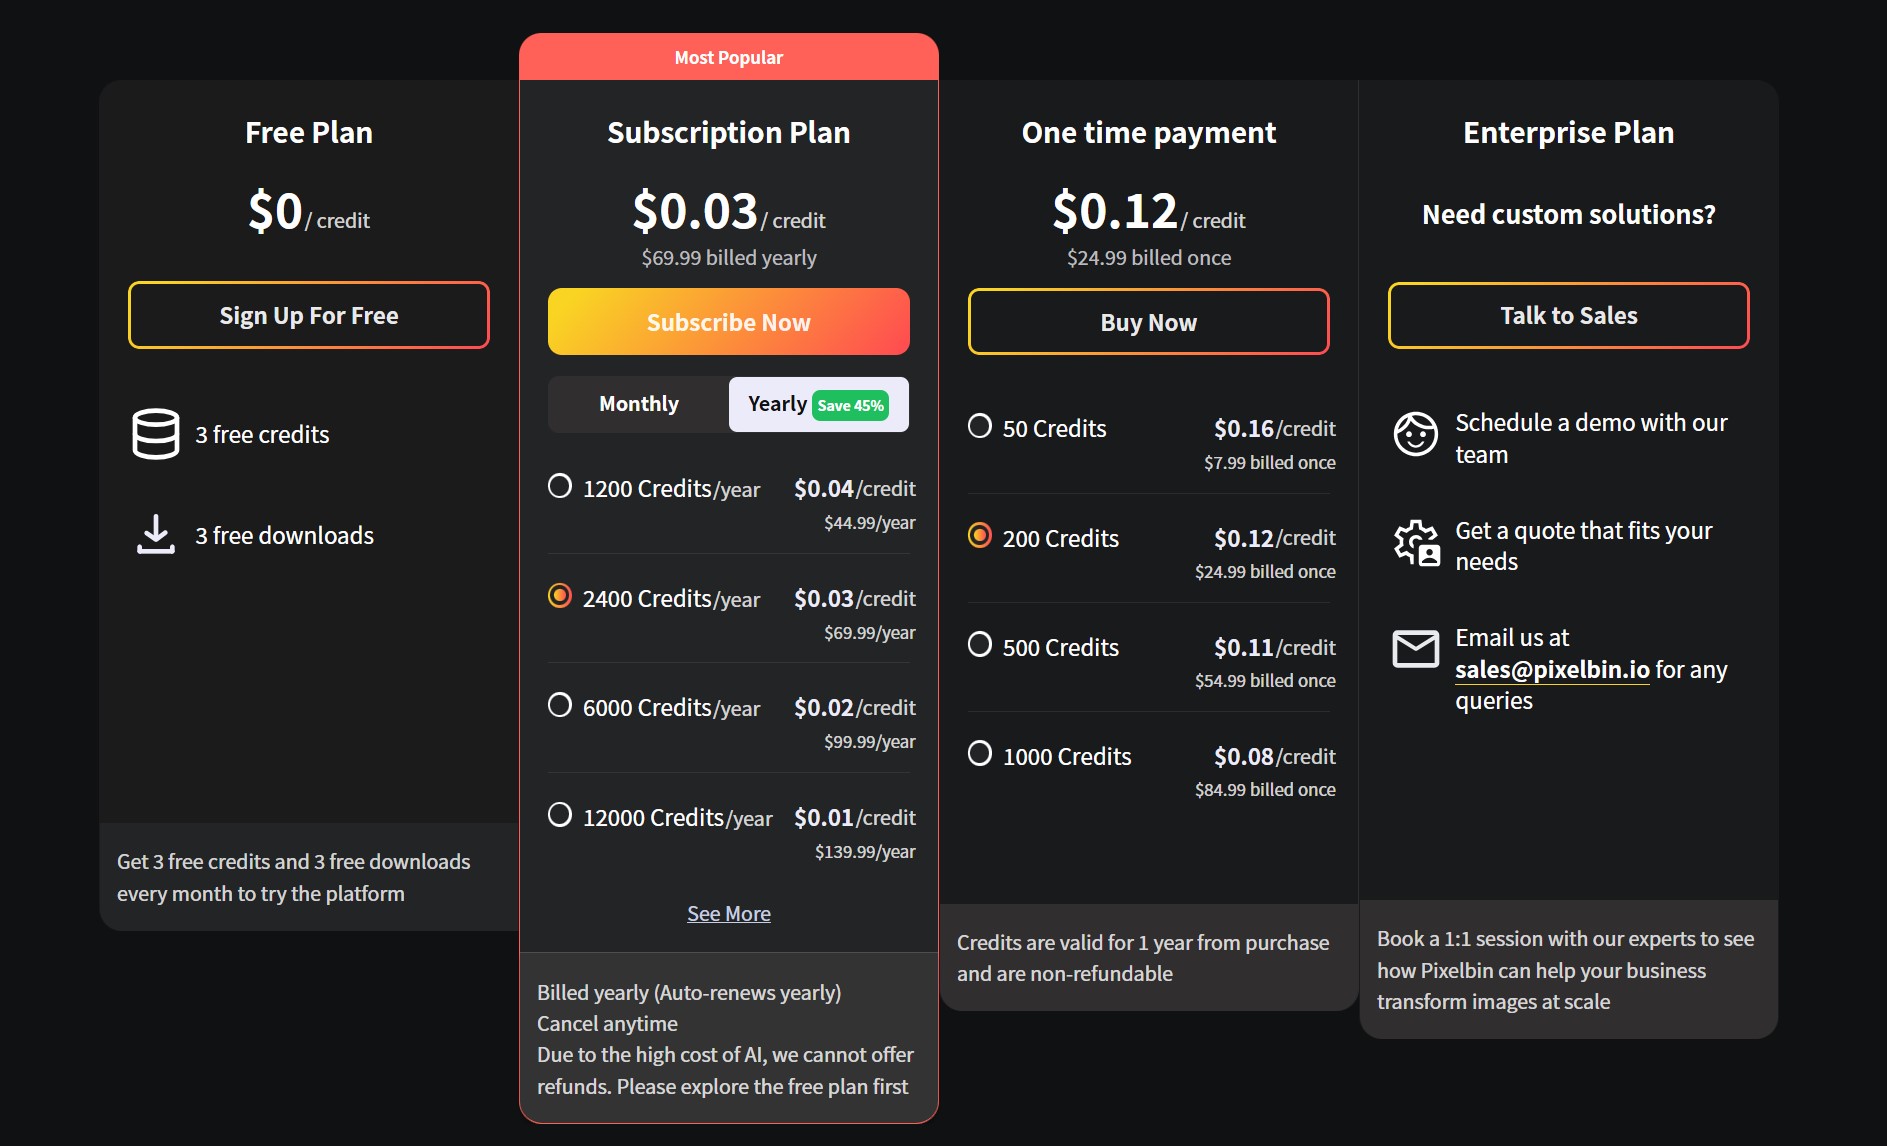Click Talk to Sales button
1887x1146 pixels.
click(1568, 316)
